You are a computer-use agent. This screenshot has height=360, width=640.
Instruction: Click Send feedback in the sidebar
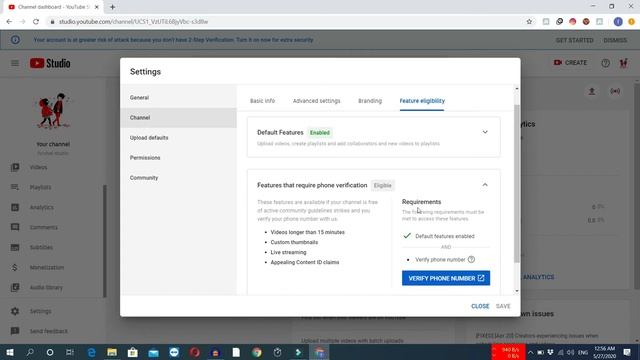[x=48, y=331]
